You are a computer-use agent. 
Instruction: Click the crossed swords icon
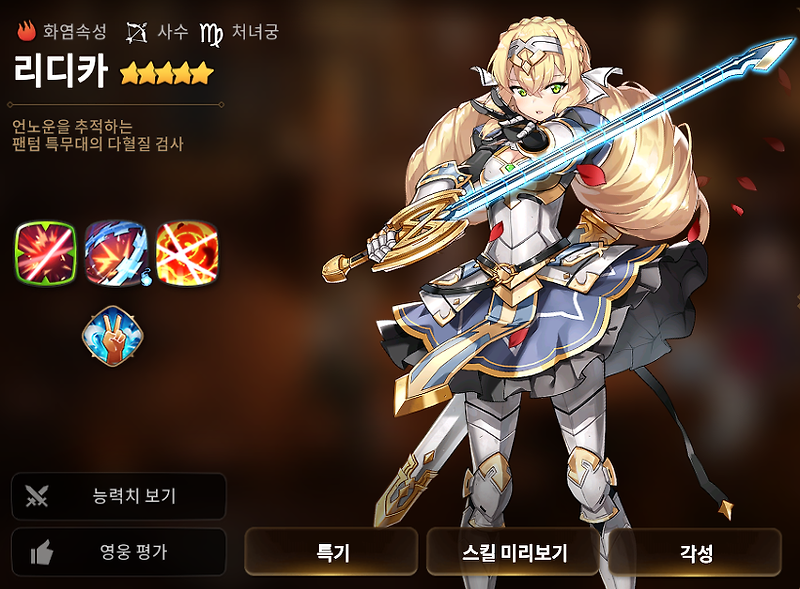37,496
